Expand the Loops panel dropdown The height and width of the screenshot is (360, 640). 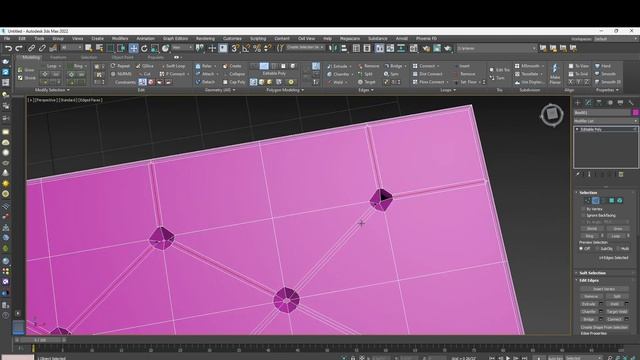(x=448, y=90)
